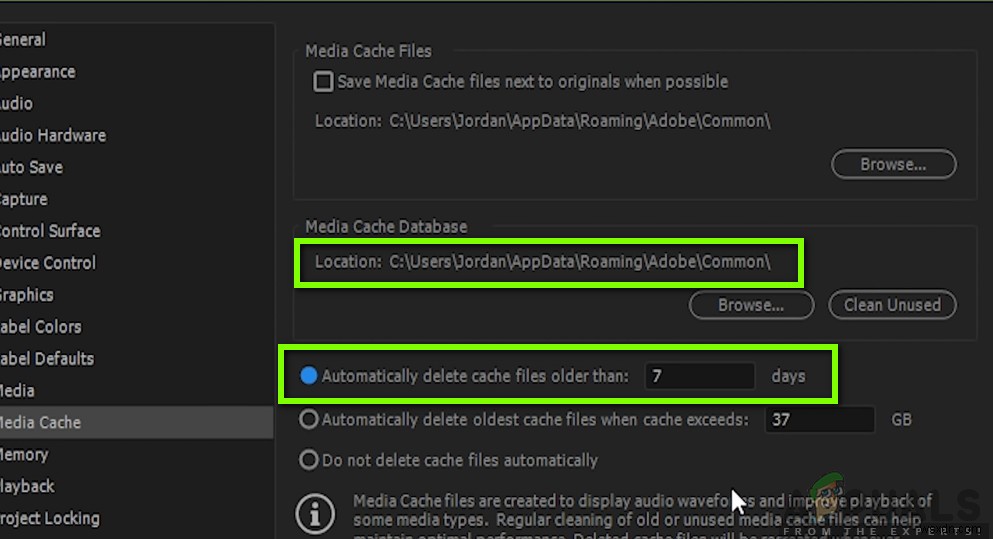Click the cache size GB input field
993x539 pixels.
[820, 420]
